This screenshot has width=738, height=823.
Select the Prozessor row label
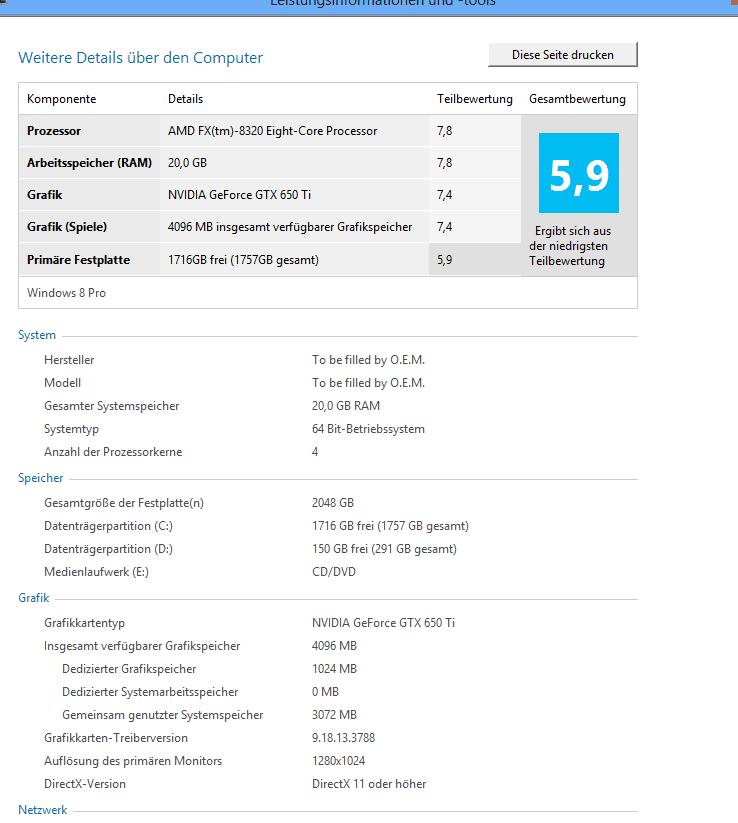(x=54, y=131)
